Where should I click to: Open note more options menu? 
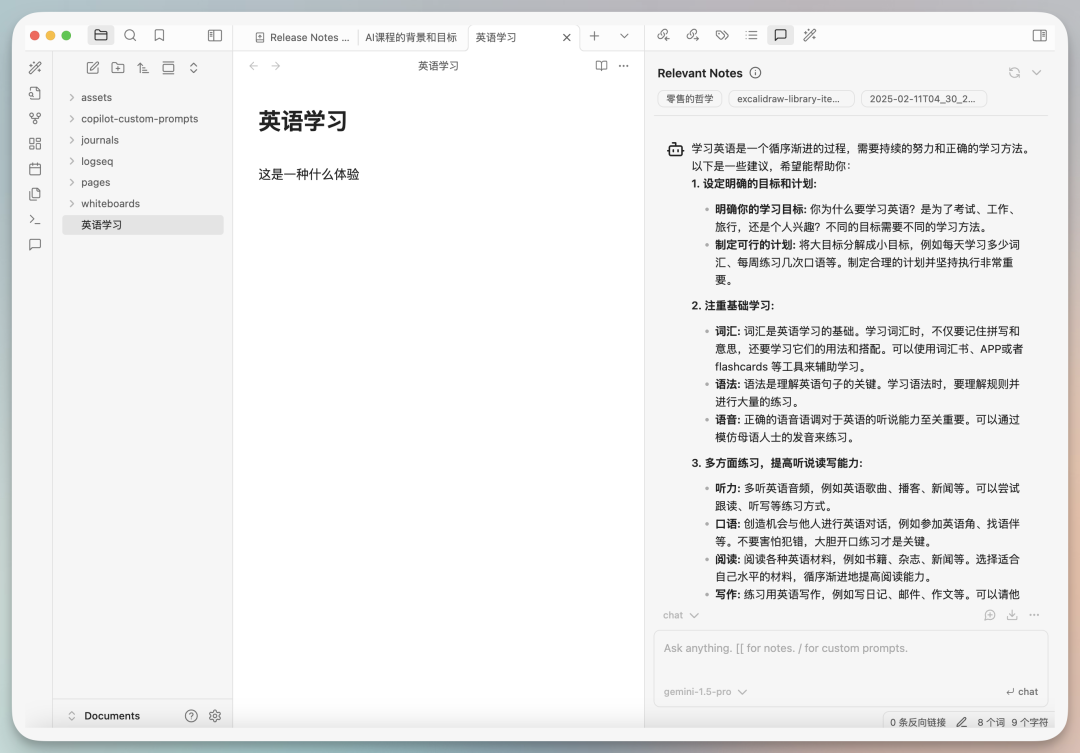(623, 66)
